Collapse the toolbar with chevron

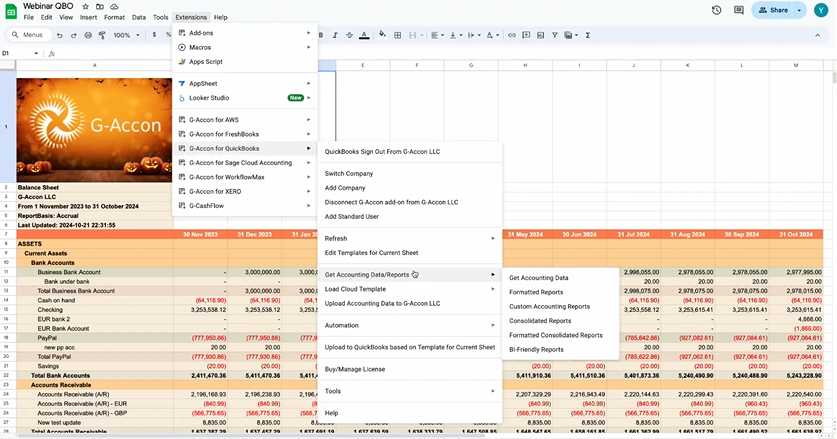(x=817, y=35)
